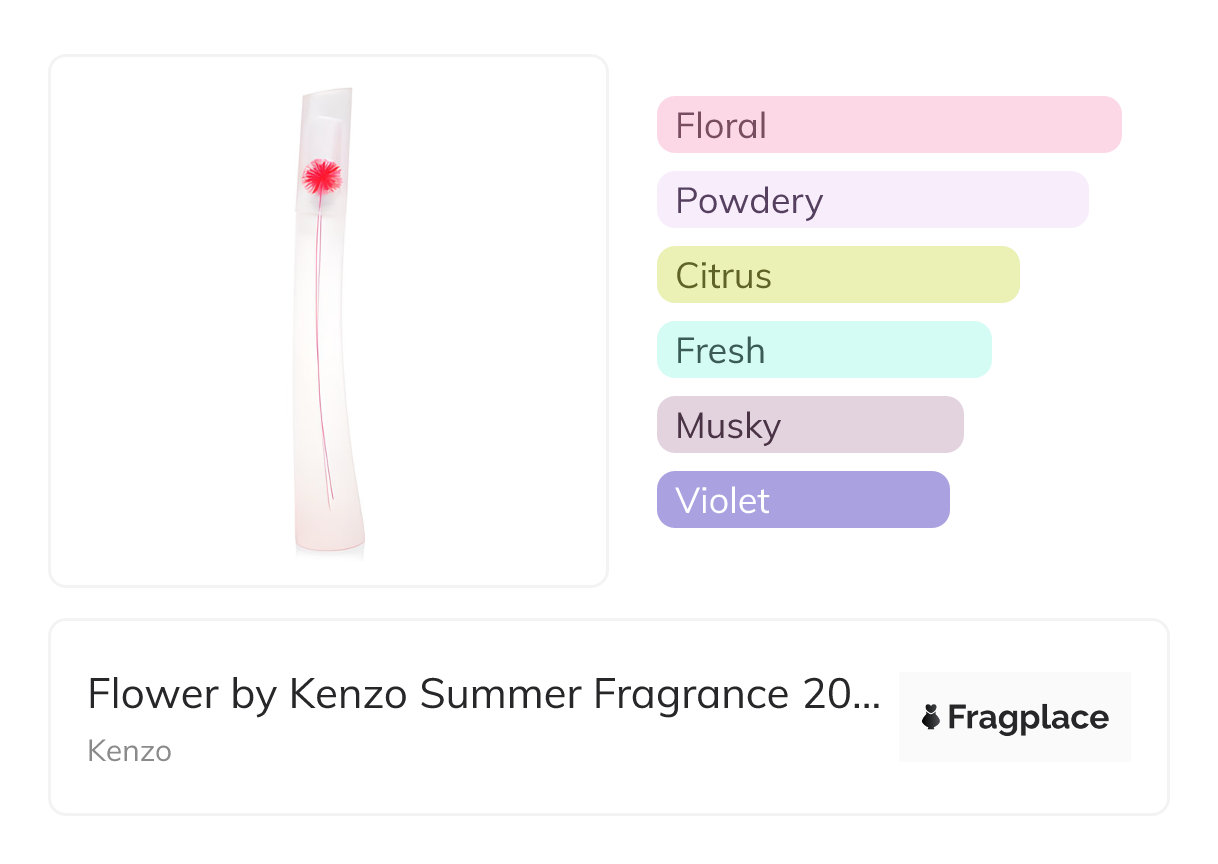Click the word "Floral" in the top bar
1218x864 pixels.
[721, 126]
